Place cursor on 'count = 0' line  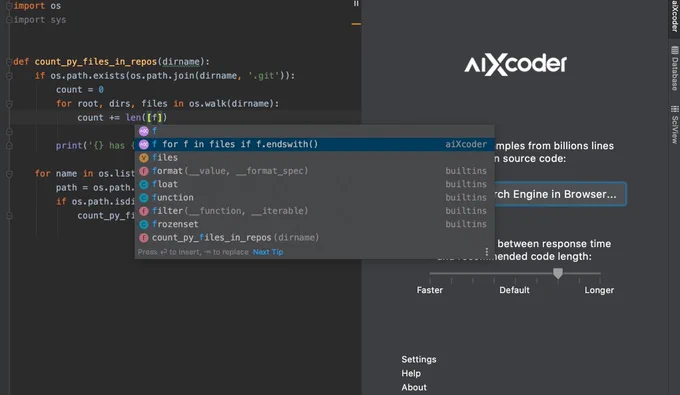80,90
